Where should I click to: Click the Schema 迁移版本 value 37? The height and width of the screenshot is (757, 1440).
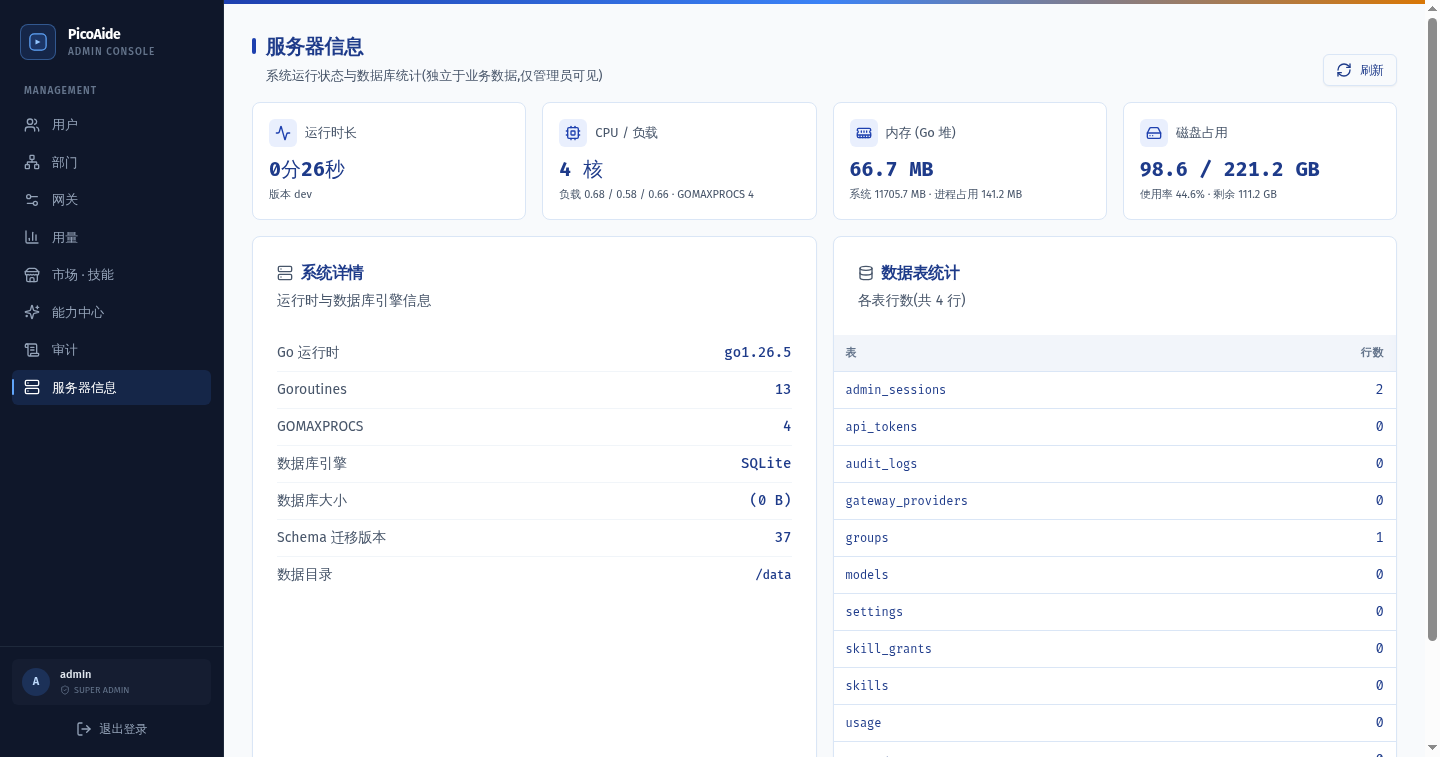click(x=783, y=537)
